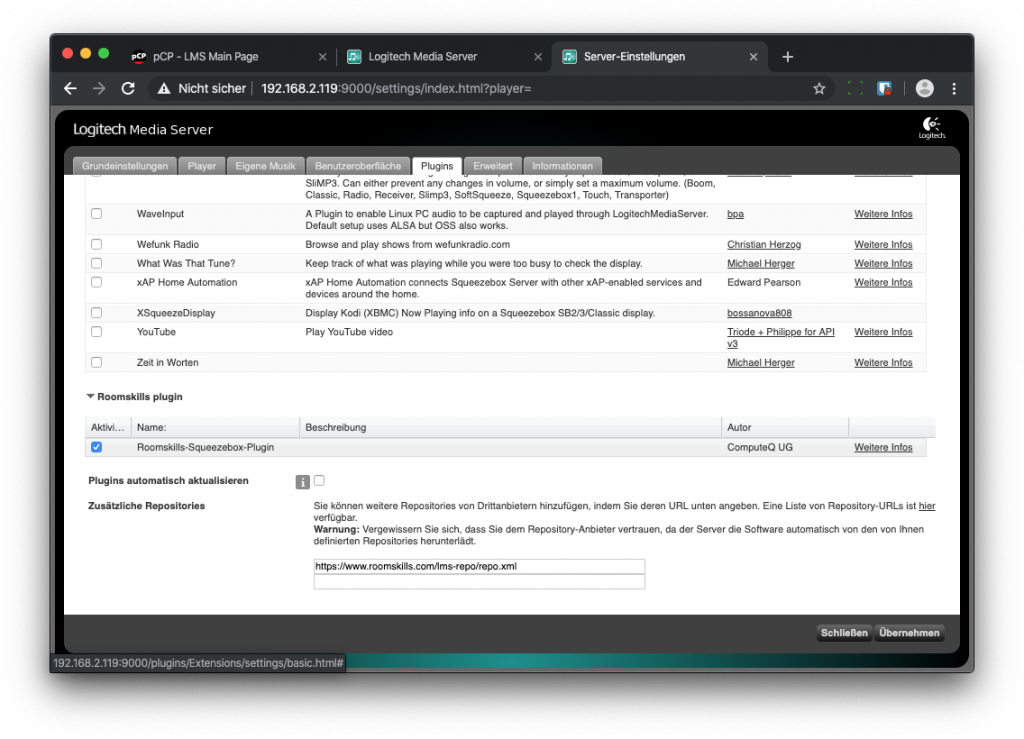Click the Übernehmen button
Image resolution: width=1024 pixels, height=739 pixels.
(909, 633)
